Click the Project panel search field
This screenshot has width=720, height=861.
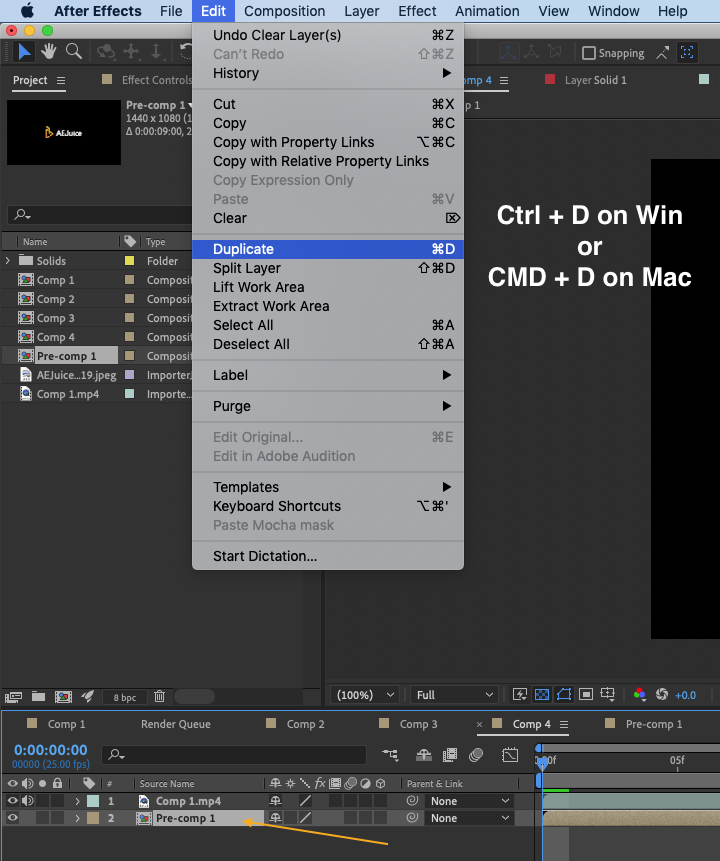tap(100, 215)
